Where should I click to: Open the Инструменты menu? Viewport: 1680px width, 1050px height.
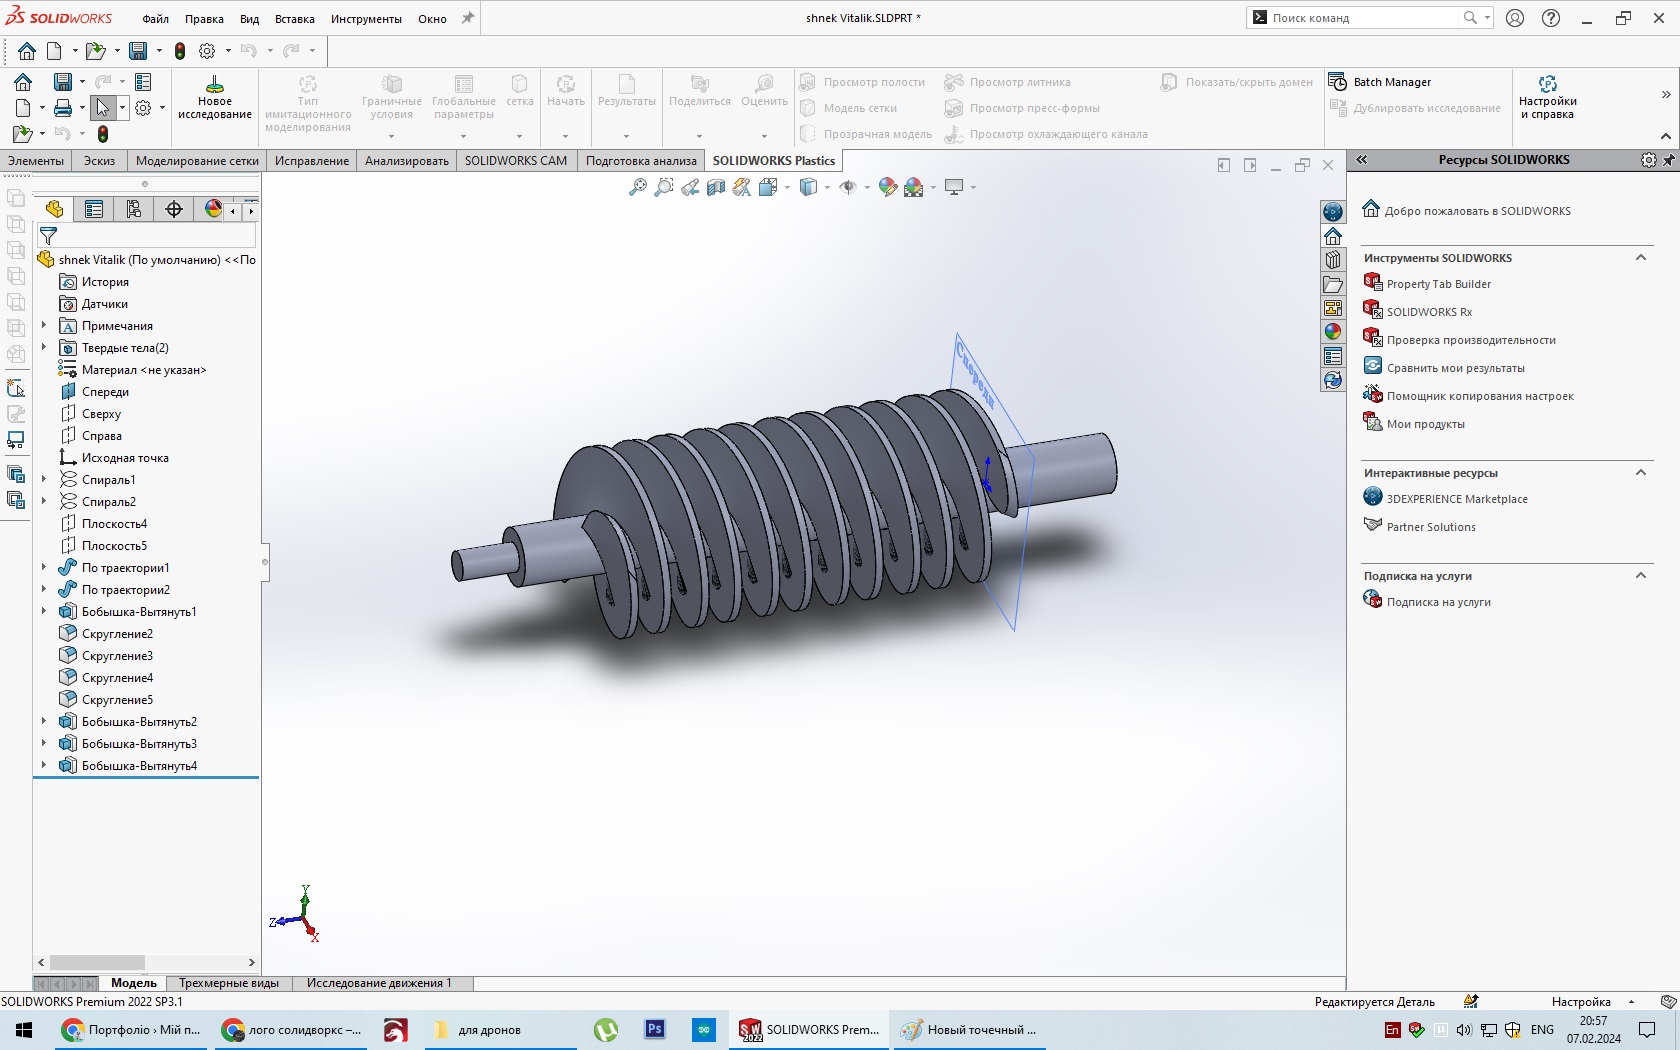click(x=366, y=19)
